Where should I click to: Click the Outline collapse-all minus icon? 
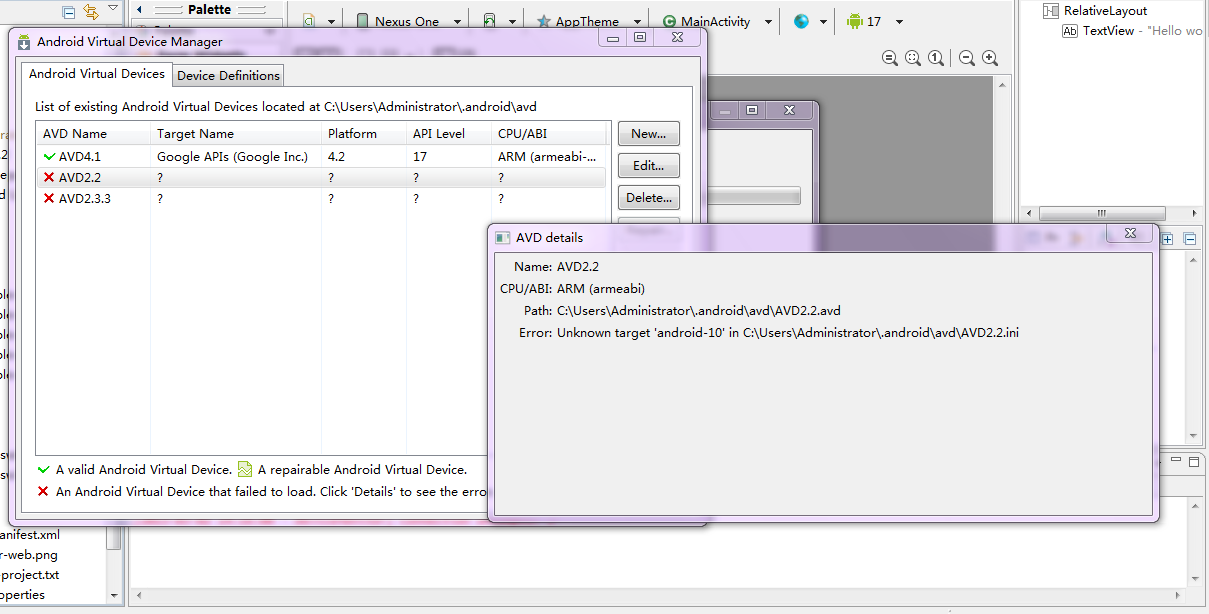[x=1190, y=239]
